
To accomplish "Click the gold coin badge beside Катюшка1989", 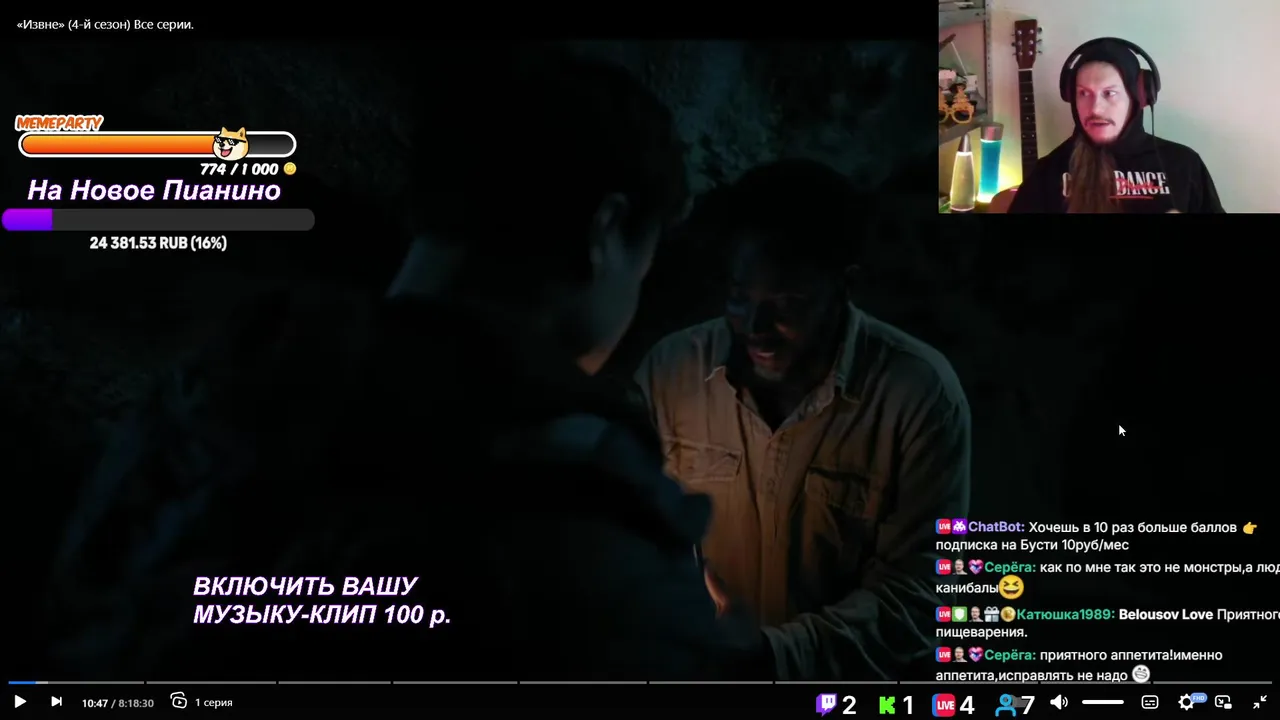I will tap(1008, 614).
